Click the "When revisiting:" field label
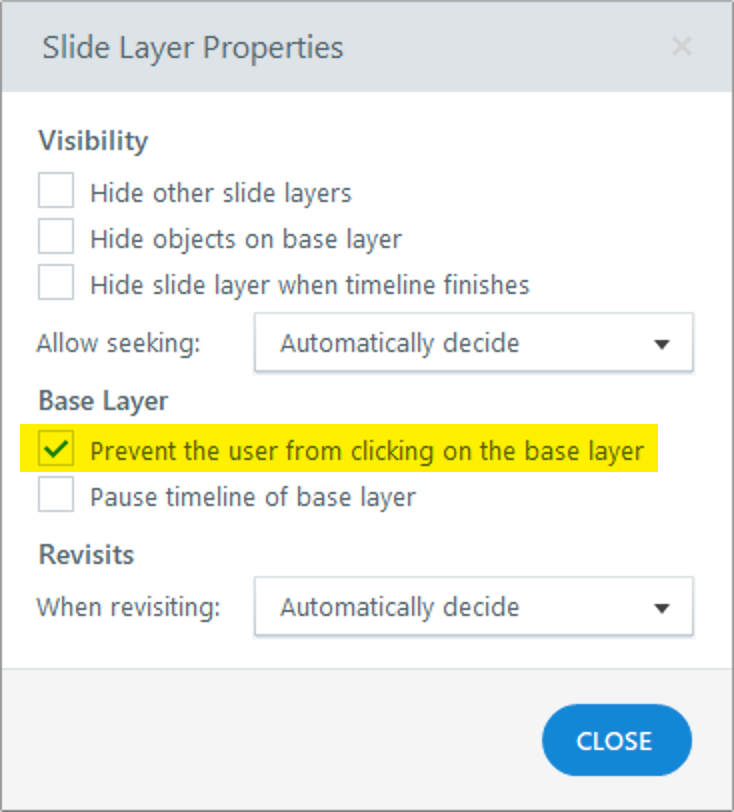Image resolution: width=734 pixels, height=812 pixels. point(128,607)
